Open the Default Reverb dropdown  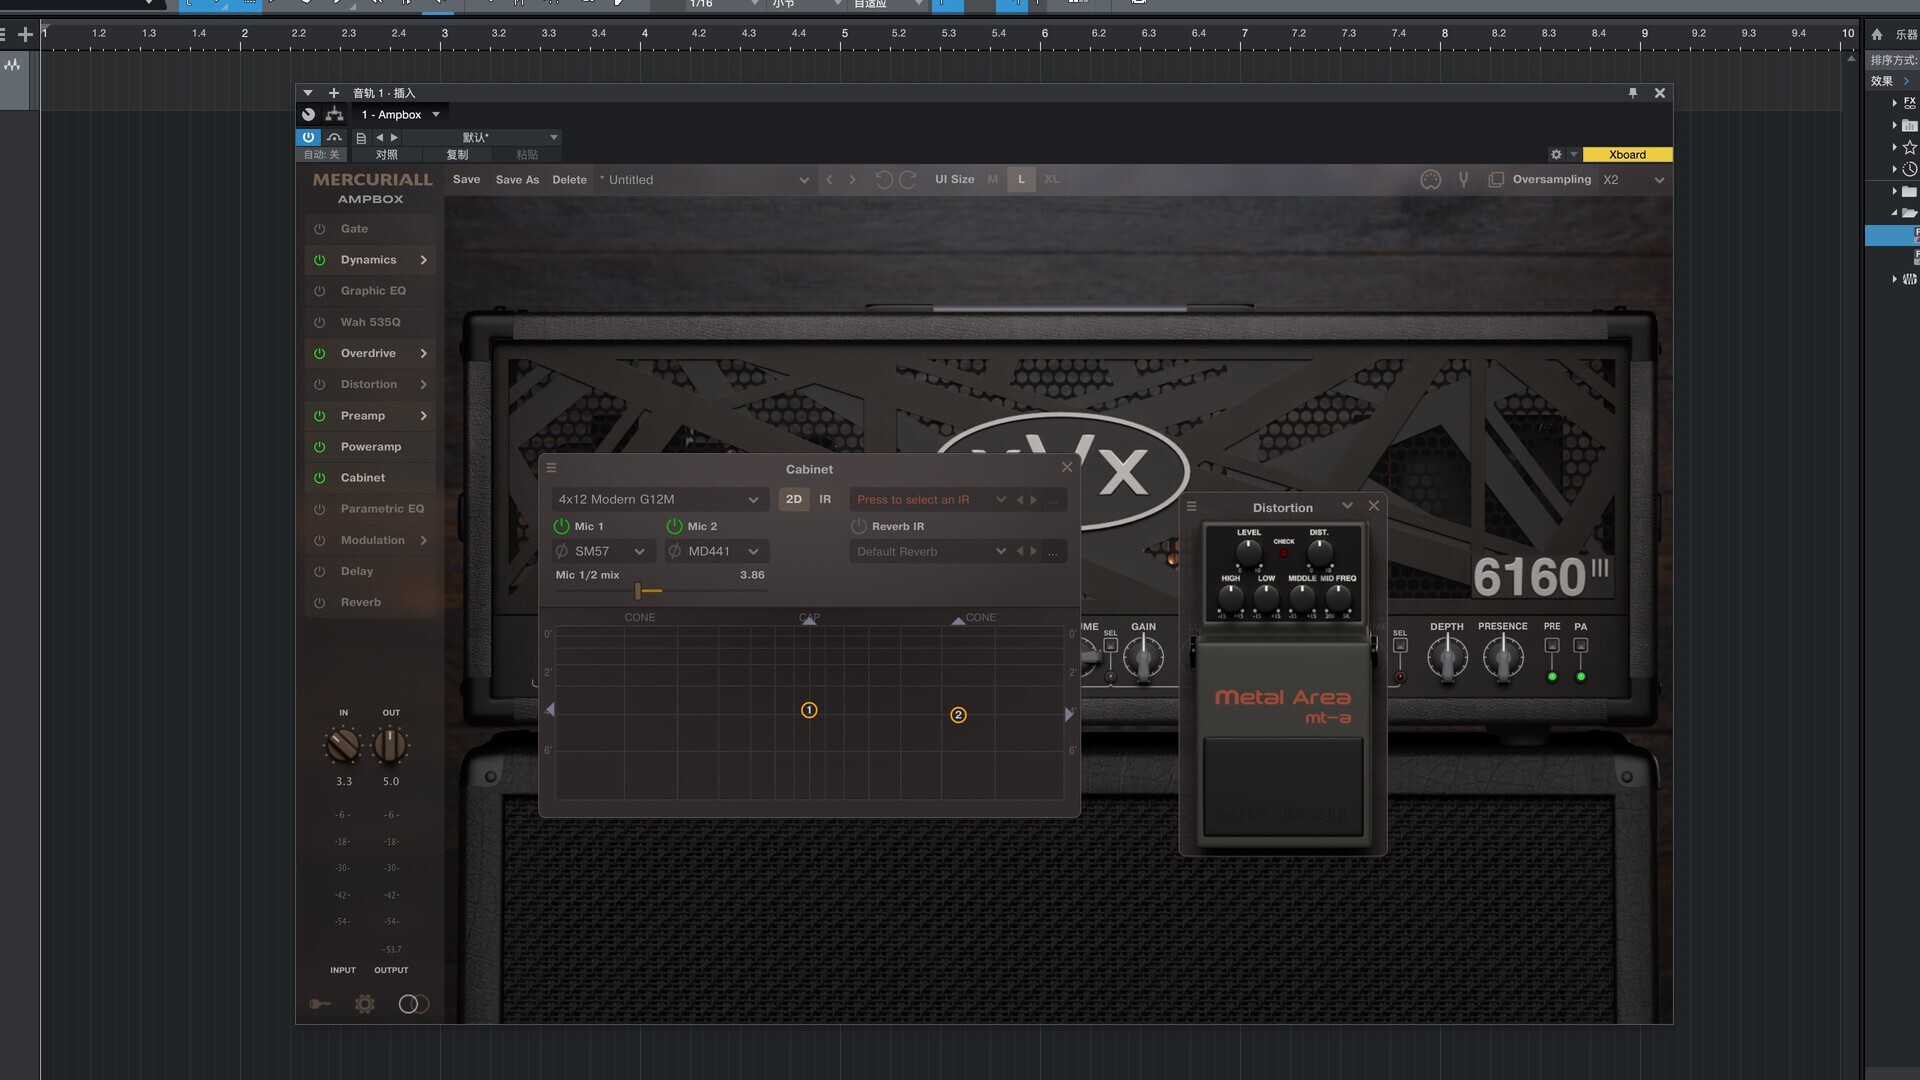(x=930, y=552)
